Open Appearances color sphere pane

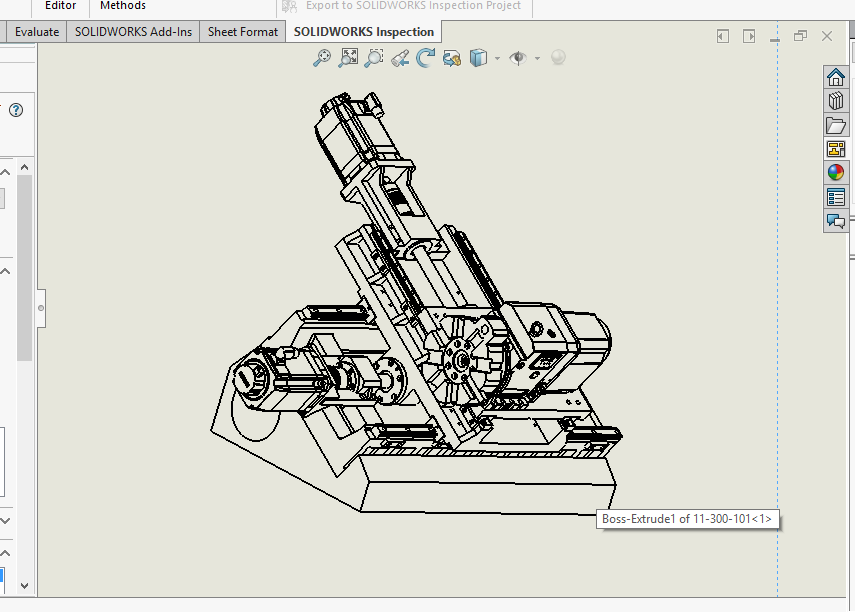[835, 172]
